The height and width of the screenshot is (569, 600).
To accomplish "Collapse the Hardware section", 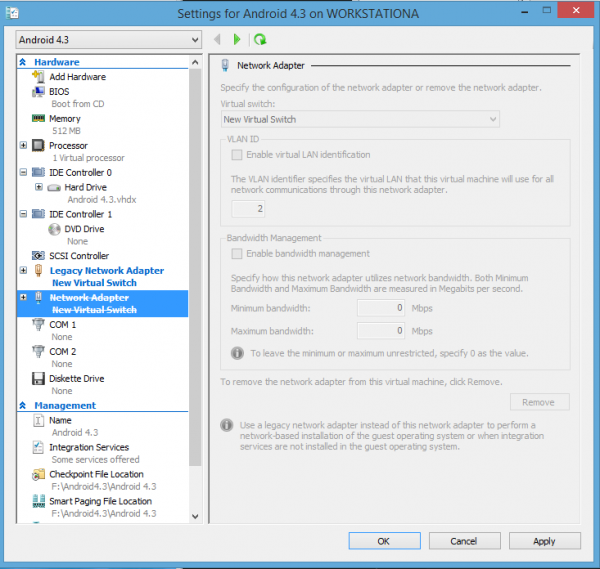I will pyautogui.click(x=23, y=62).
